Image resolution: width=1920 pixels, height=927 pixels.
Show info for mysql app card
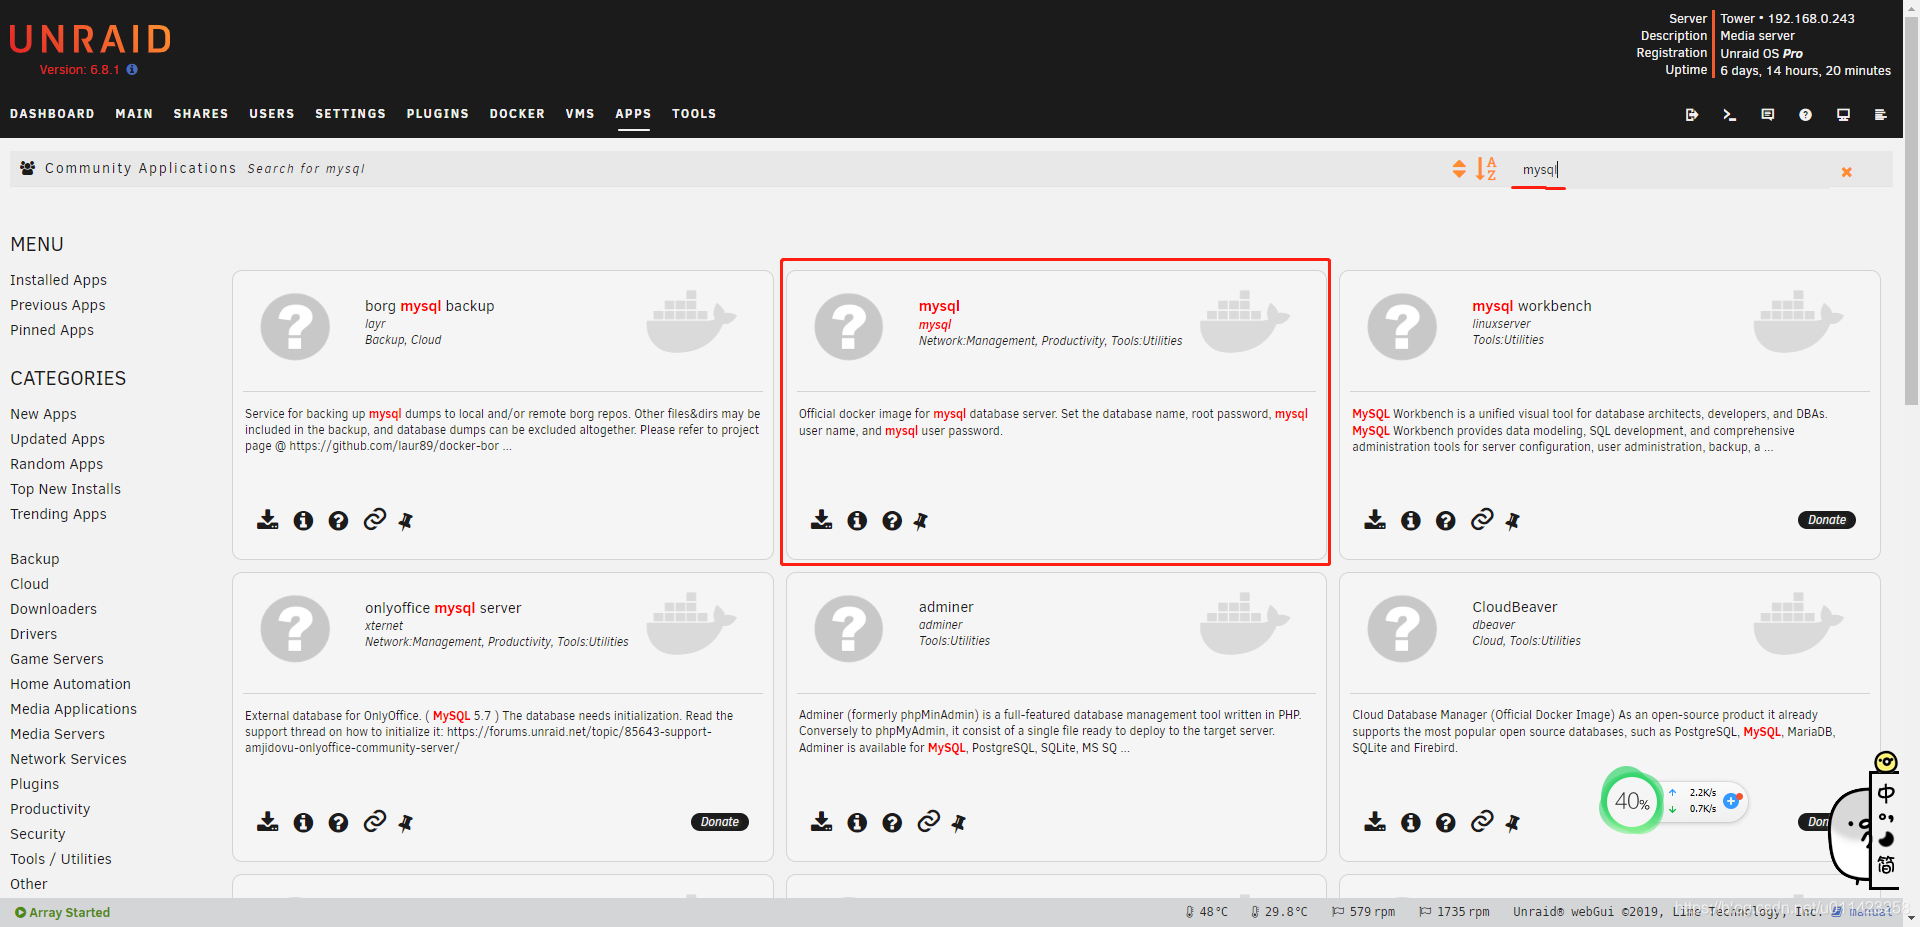[x=857, y=521]
